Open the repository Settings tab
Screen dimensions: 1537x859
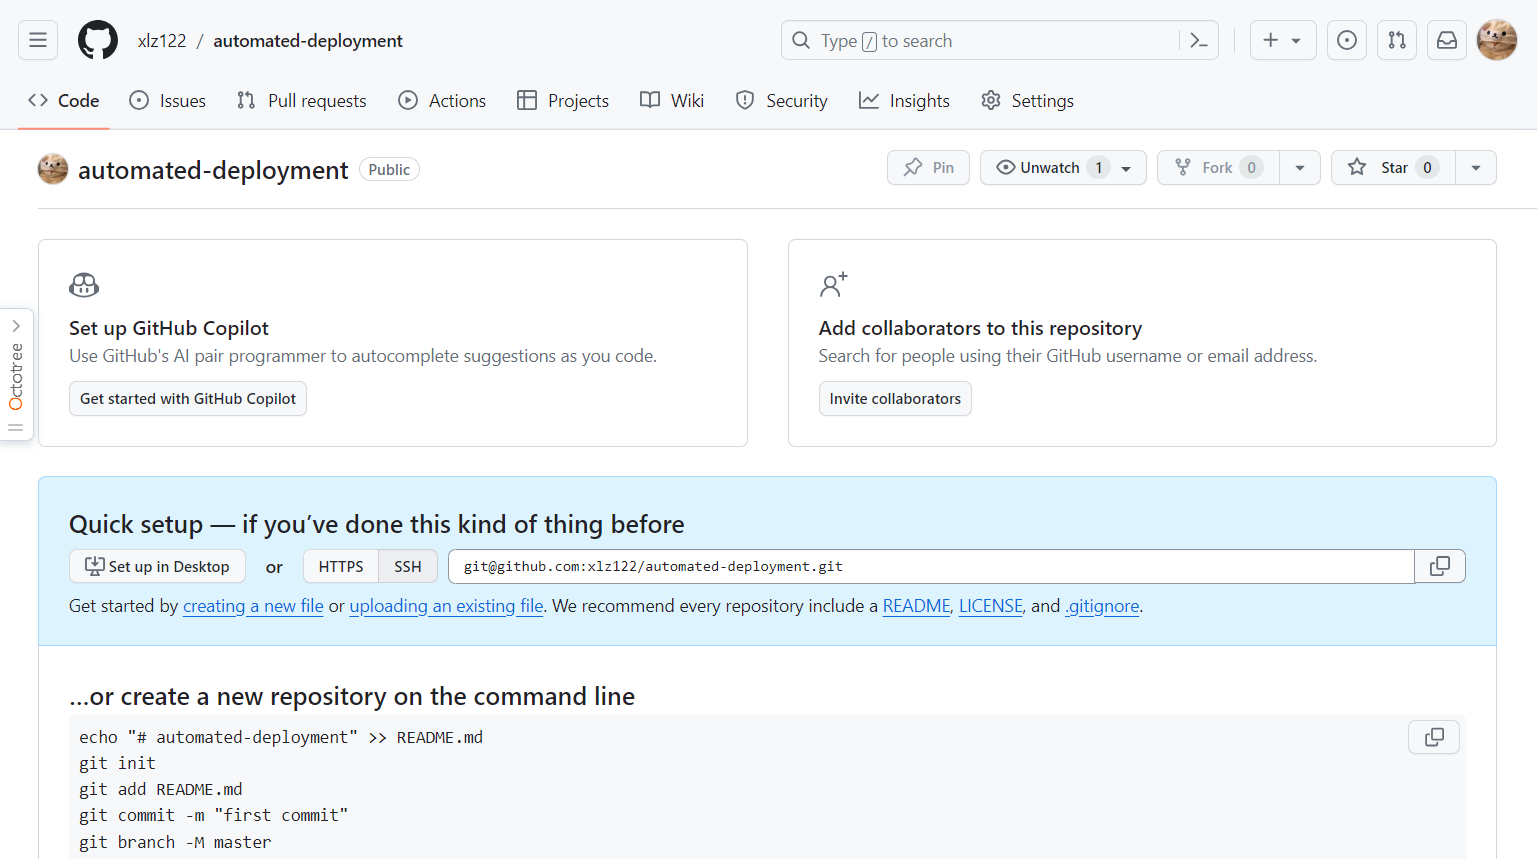(x=1027, y=101)
